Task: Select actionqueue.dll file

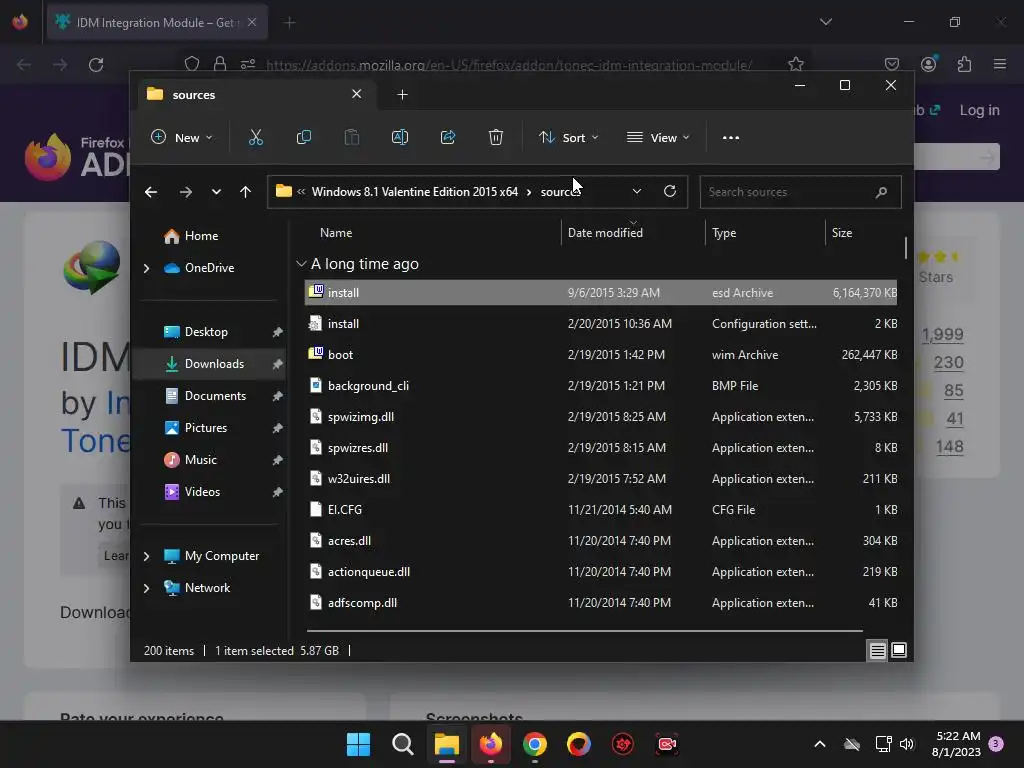Action: 600,571
